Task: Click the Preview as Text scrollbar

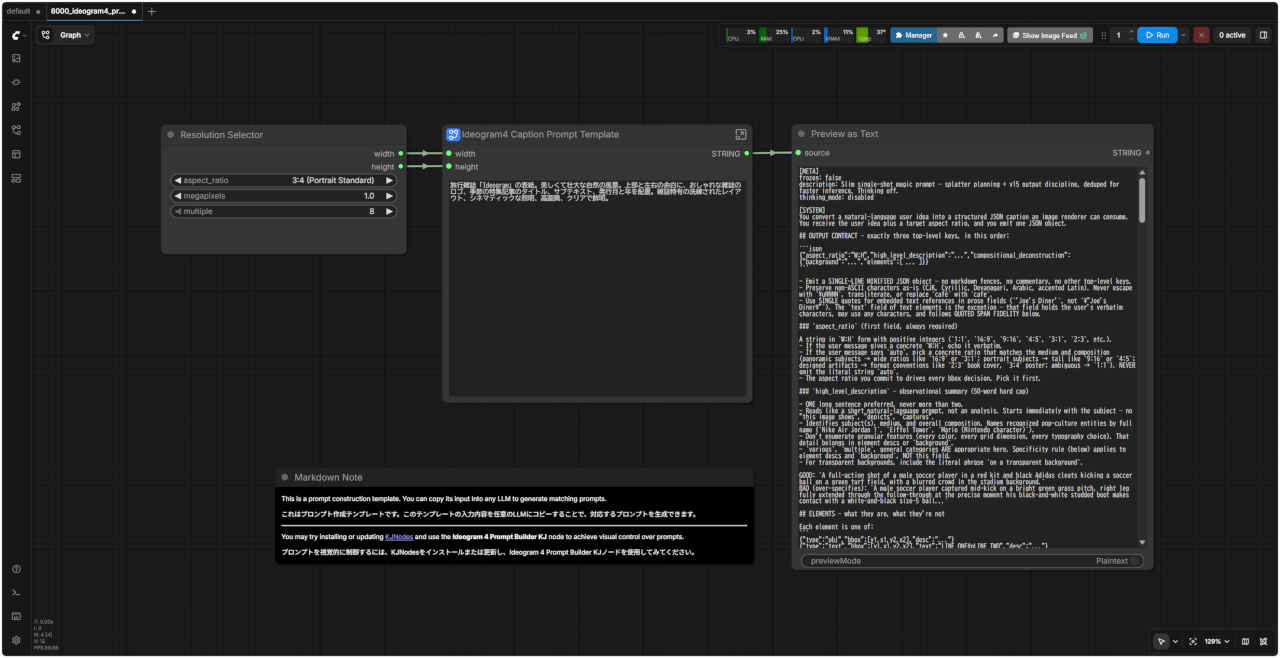Action: tap(1142, 199)
